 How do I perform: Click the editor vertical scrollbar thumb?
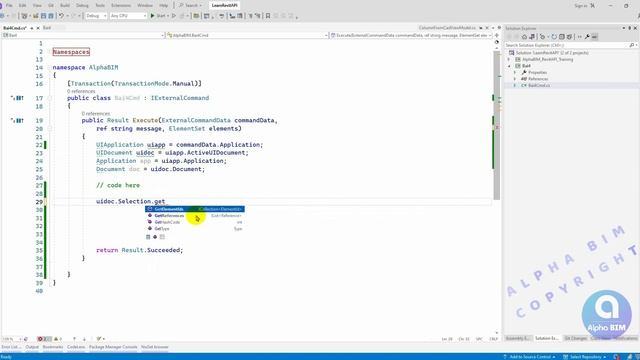pos(497,126)
